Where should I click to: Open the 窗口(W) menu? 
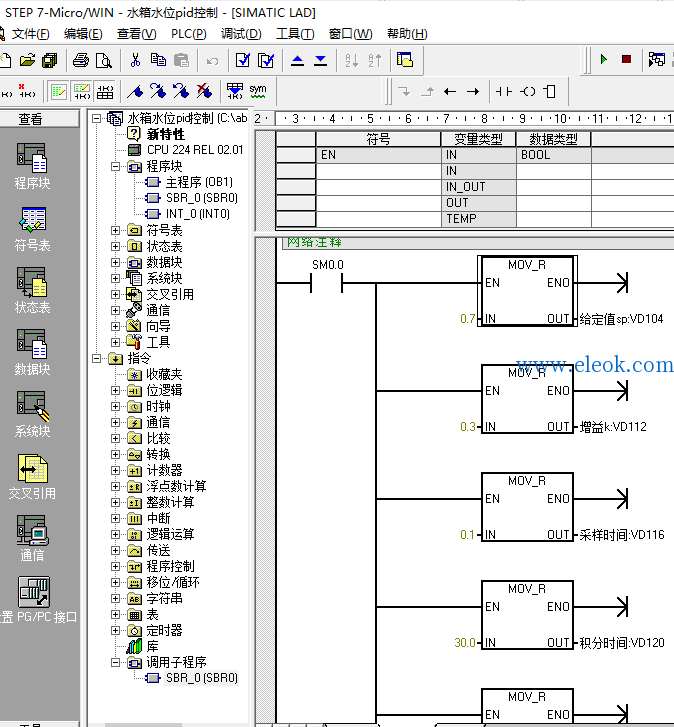click(350, 34)
